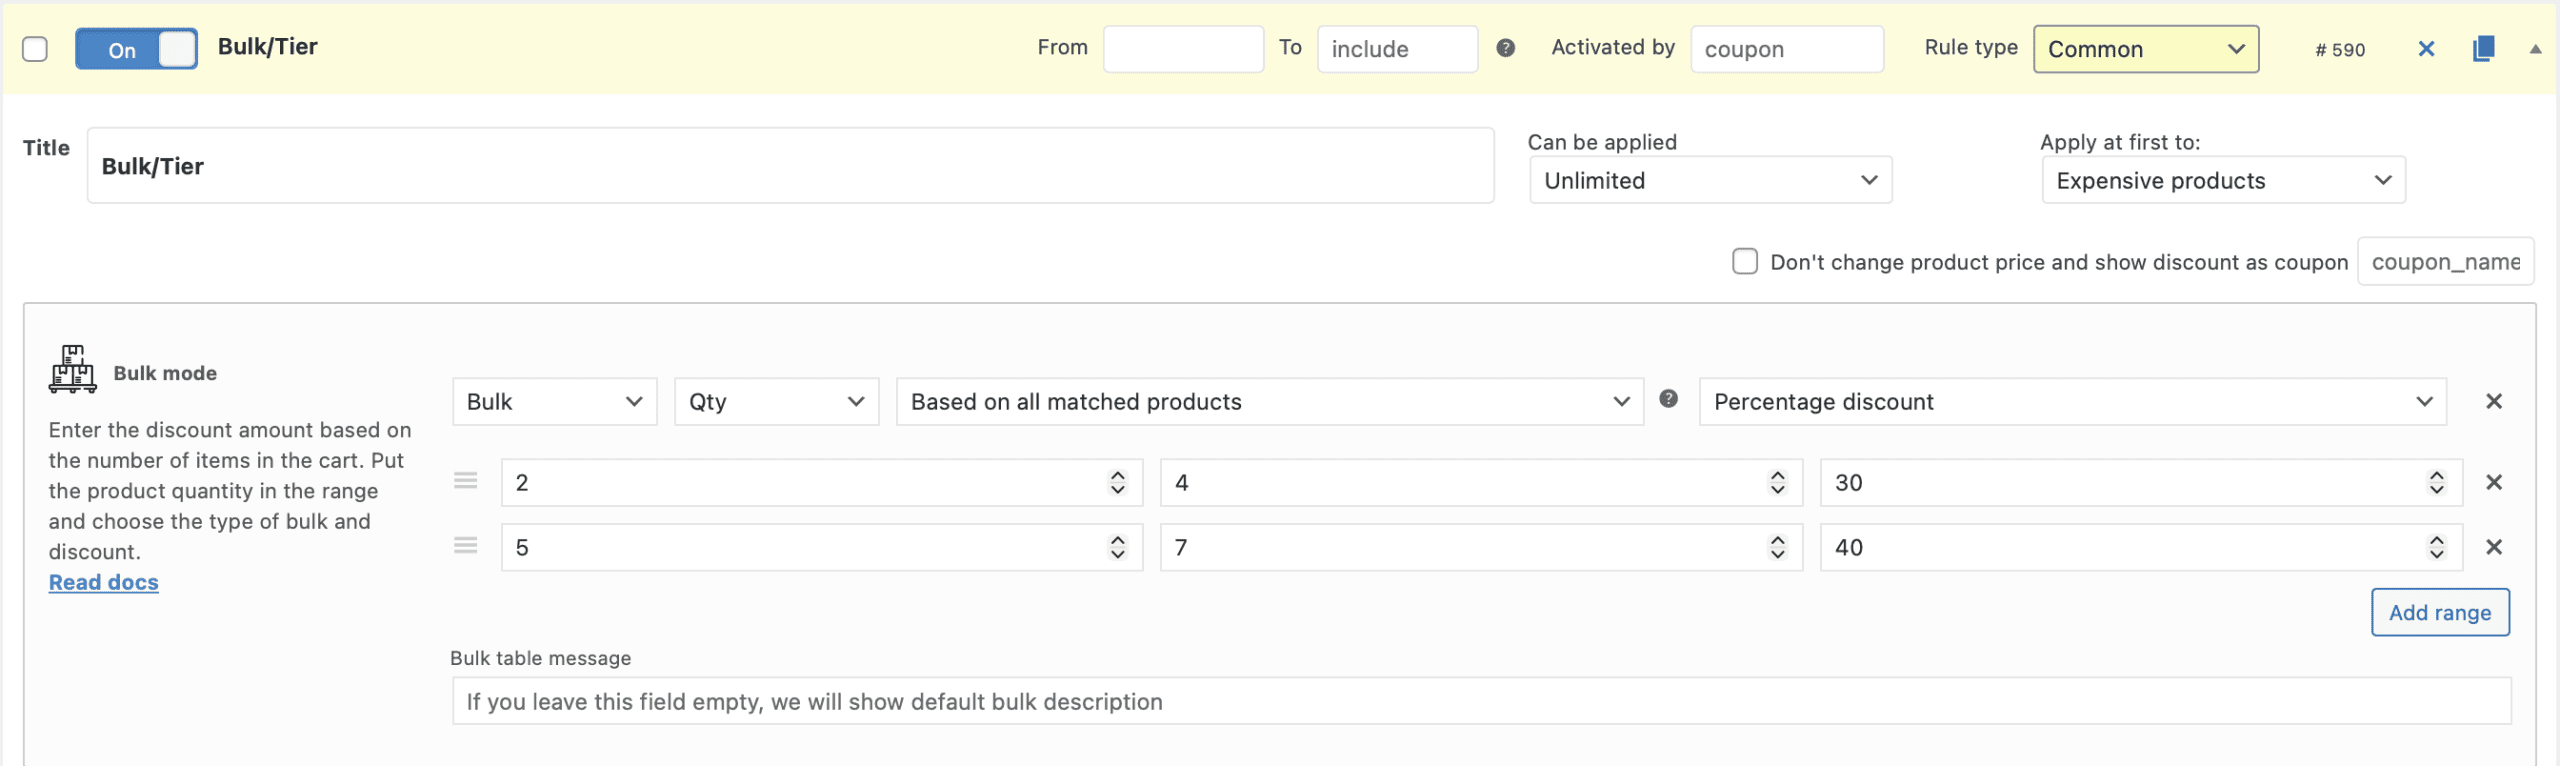Collapse the rule panel with the arrow
Image resolution: width=2560 pixels, height=766 pixels.
tap(2535, 49)
